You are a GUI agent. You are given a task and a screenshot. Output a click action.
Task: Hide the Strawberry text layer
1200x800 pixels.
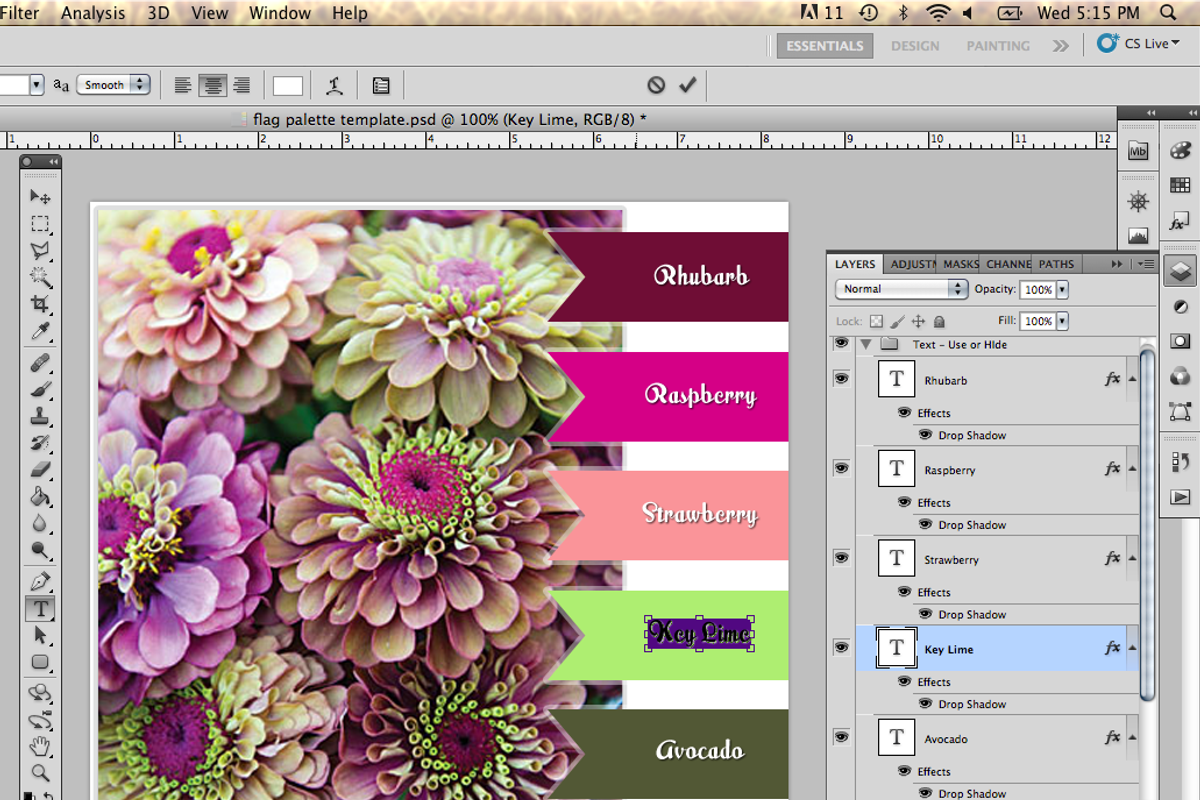tap(841, 558)
